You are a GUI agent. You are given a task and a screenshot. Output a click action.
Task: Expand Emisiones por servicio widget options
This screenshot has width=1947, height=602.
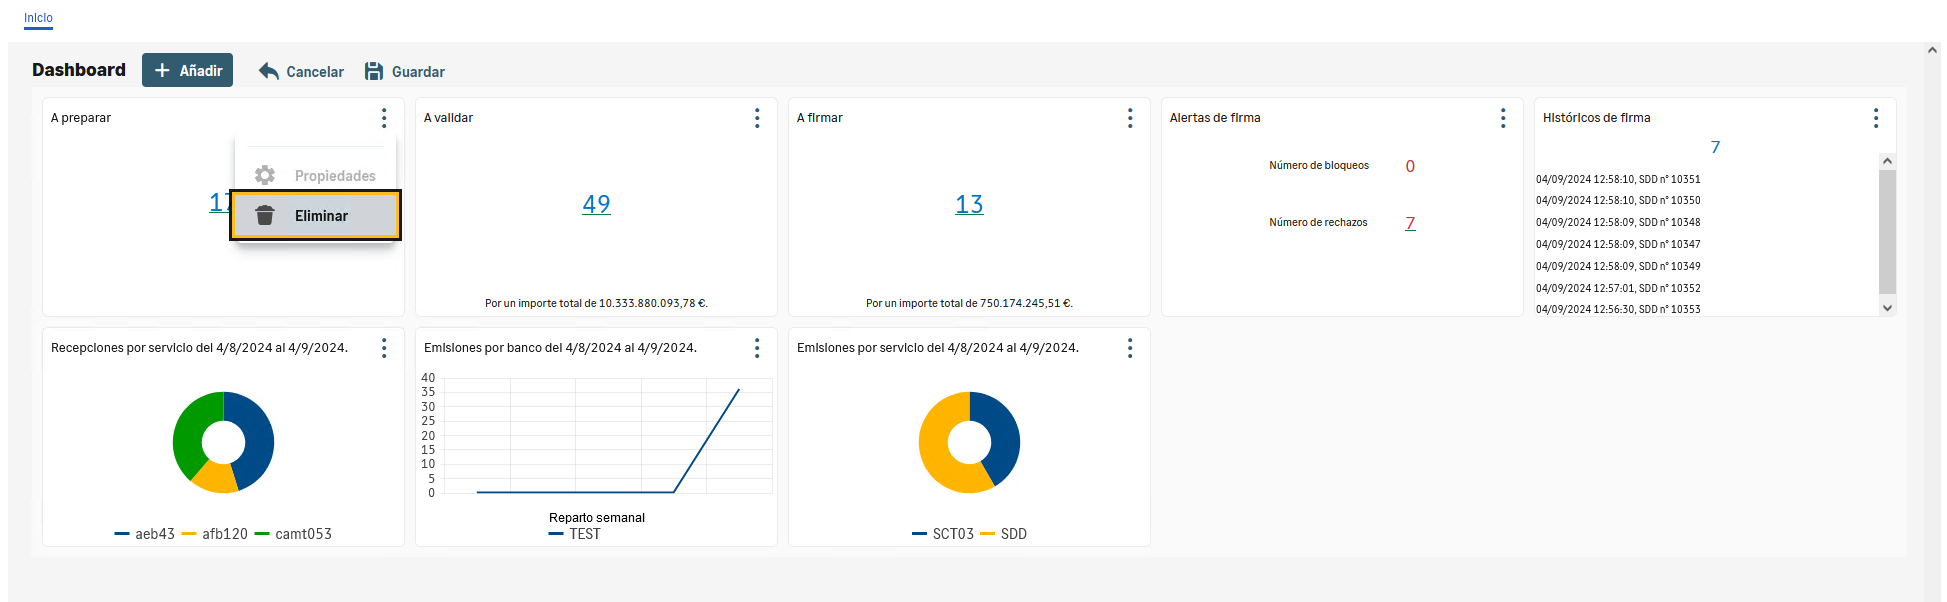pyautogui.click(x=1130, y=348)
